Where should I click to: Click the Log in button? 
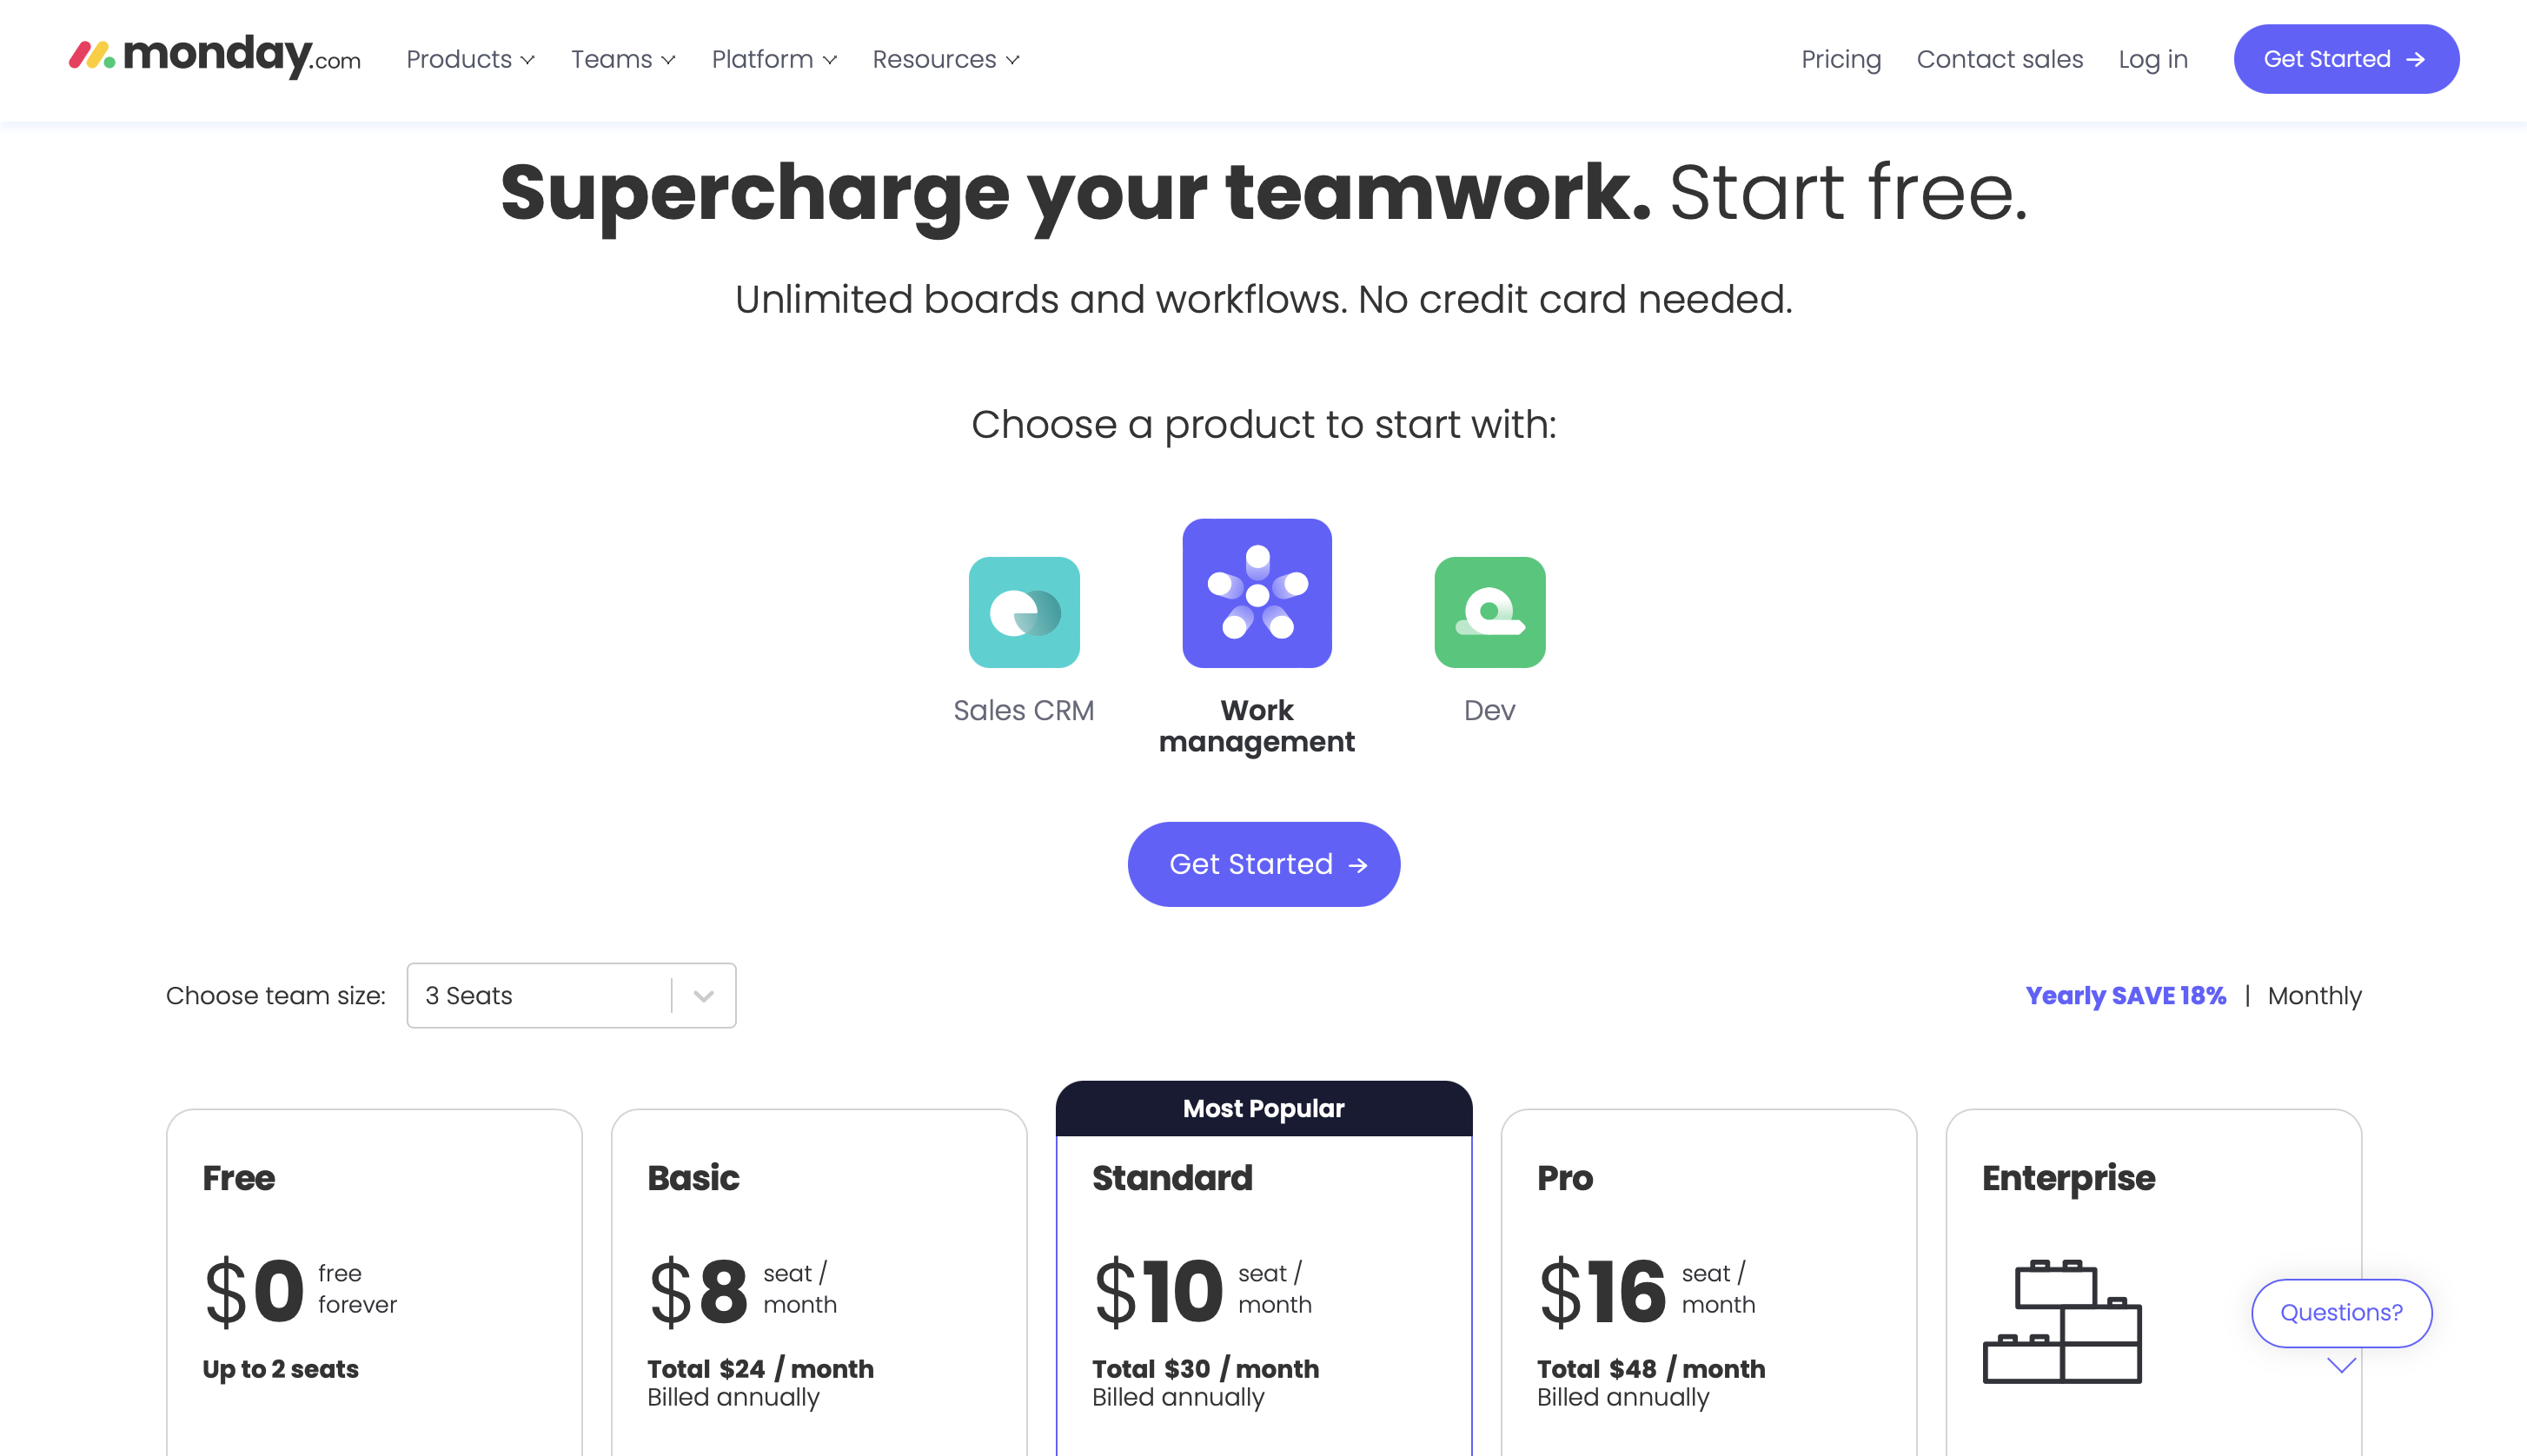pos(2154,59)
